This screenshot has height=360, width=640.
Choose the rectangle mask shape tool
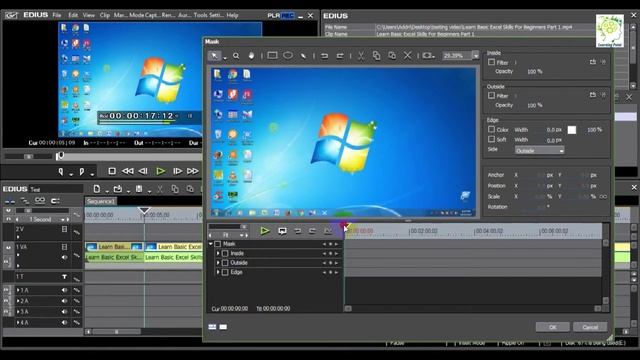pos(272,55)
